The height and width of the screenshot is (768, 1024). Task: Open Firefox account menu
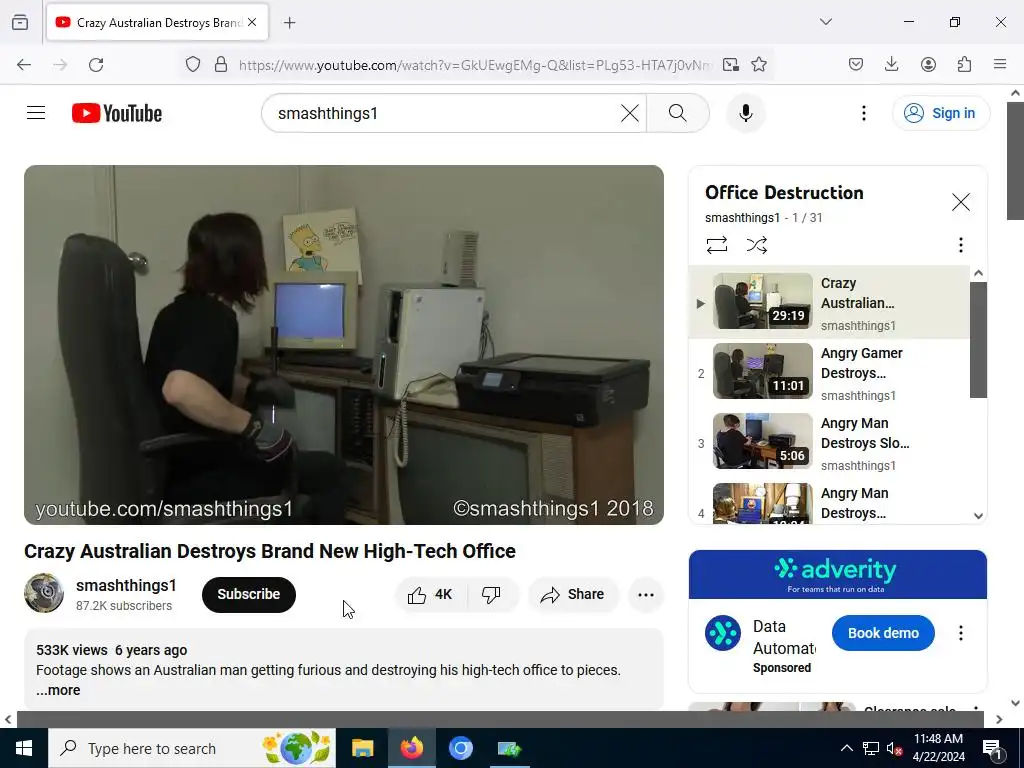pos(928,65)
